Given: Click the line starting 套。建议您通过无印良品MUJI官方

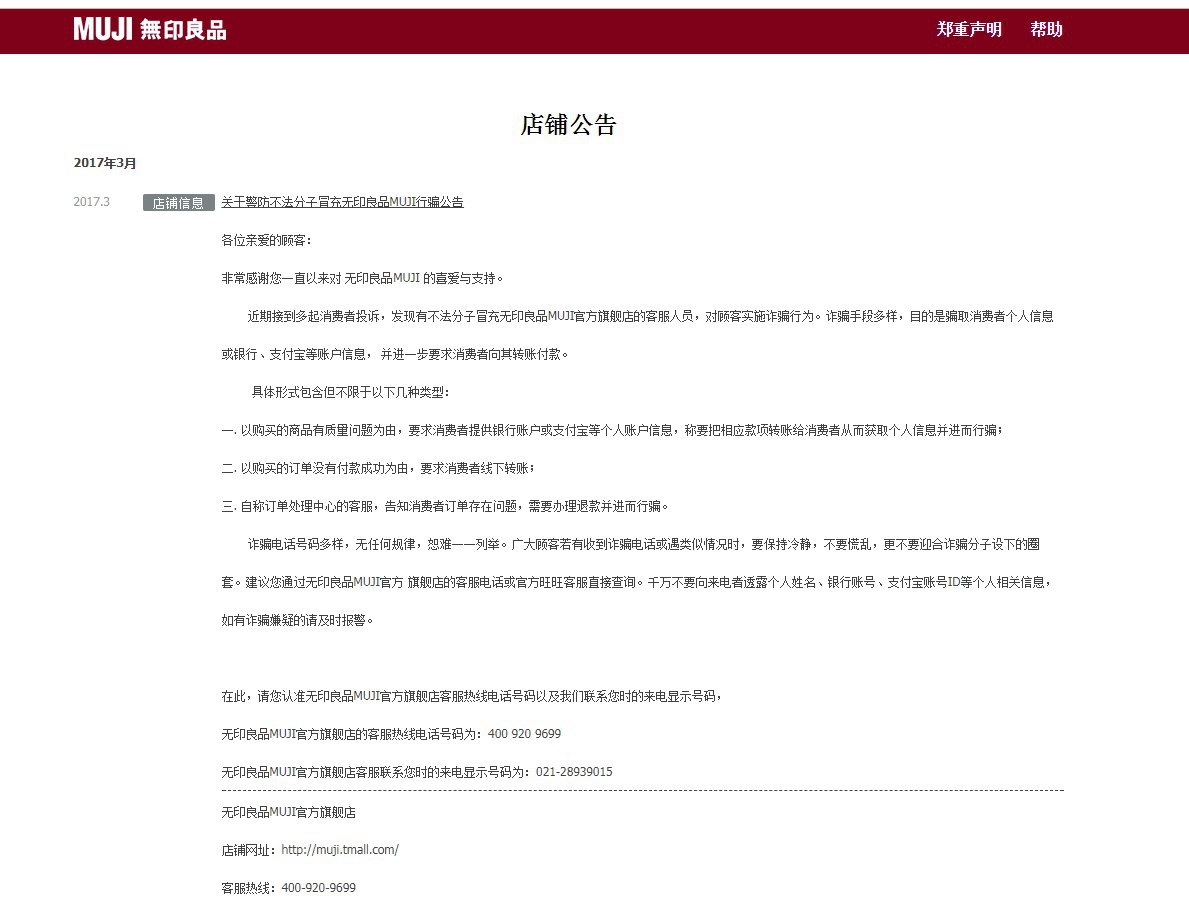Looking at the screenshot, I should click(x=636, y=582).
